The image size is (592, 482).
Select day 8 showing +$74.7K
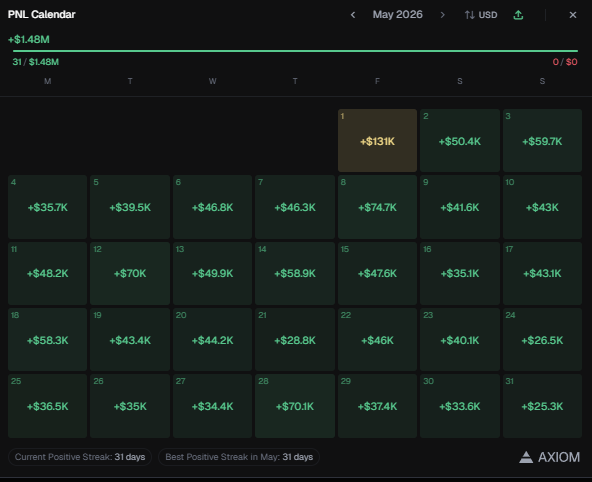[x=377, y=206]
